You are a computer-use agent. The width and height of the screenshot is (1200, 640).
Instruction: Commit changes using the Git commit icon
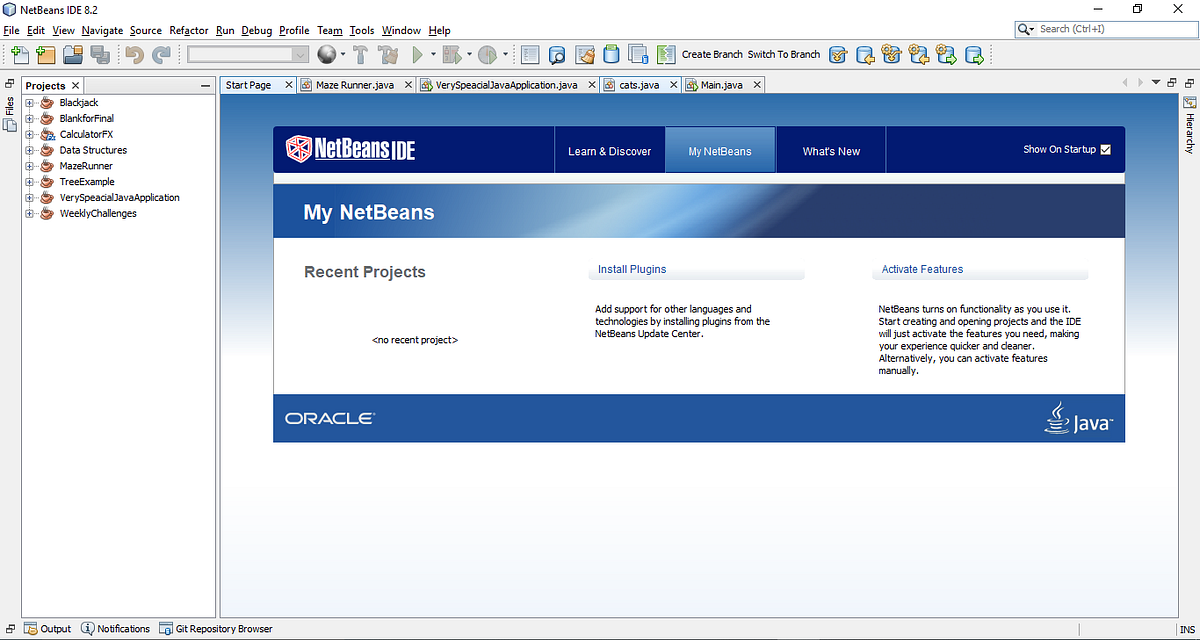(x=838, y=54)
